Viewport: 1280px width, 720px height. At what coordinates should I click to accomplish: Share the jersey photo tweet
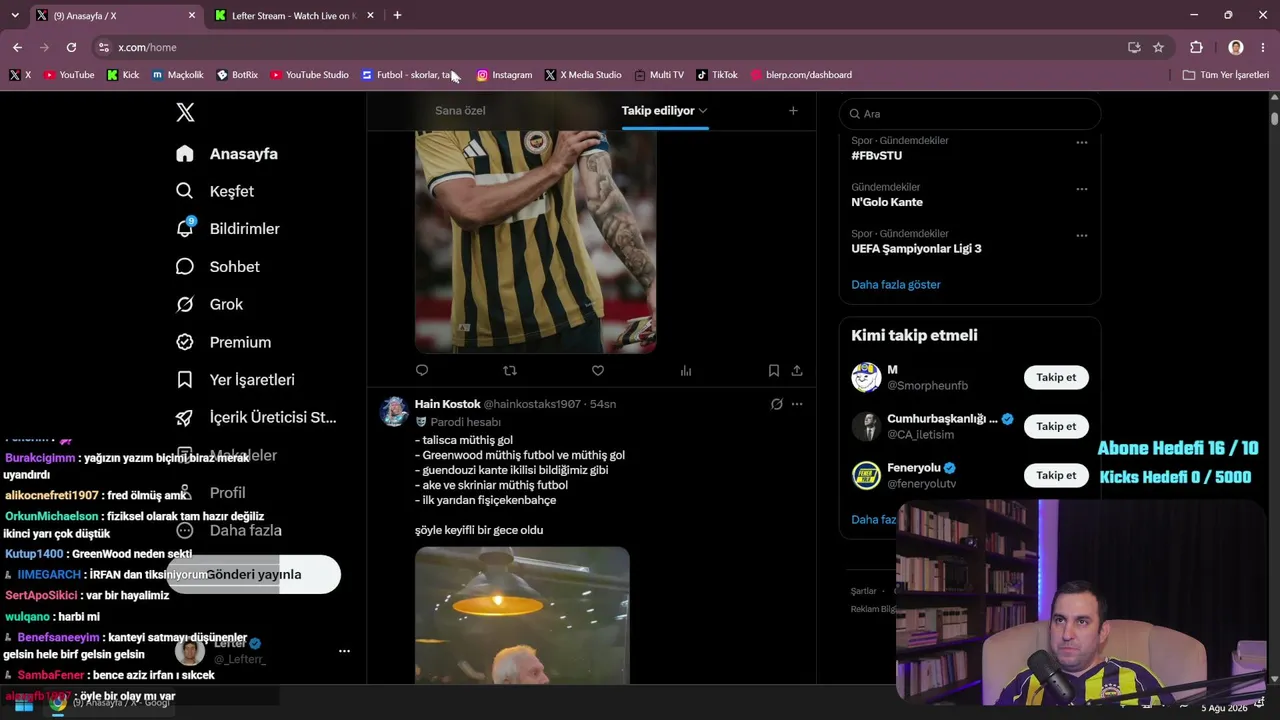click(x=797, y=370)
